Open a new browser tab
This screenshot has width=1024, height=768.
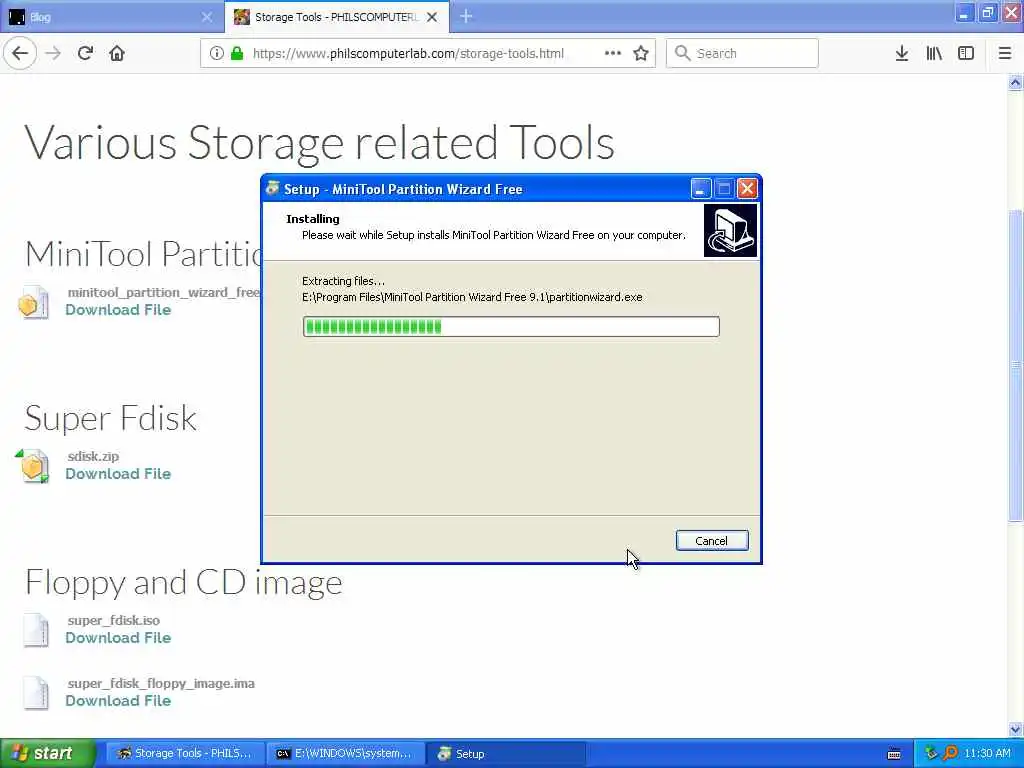coord(466,16)
